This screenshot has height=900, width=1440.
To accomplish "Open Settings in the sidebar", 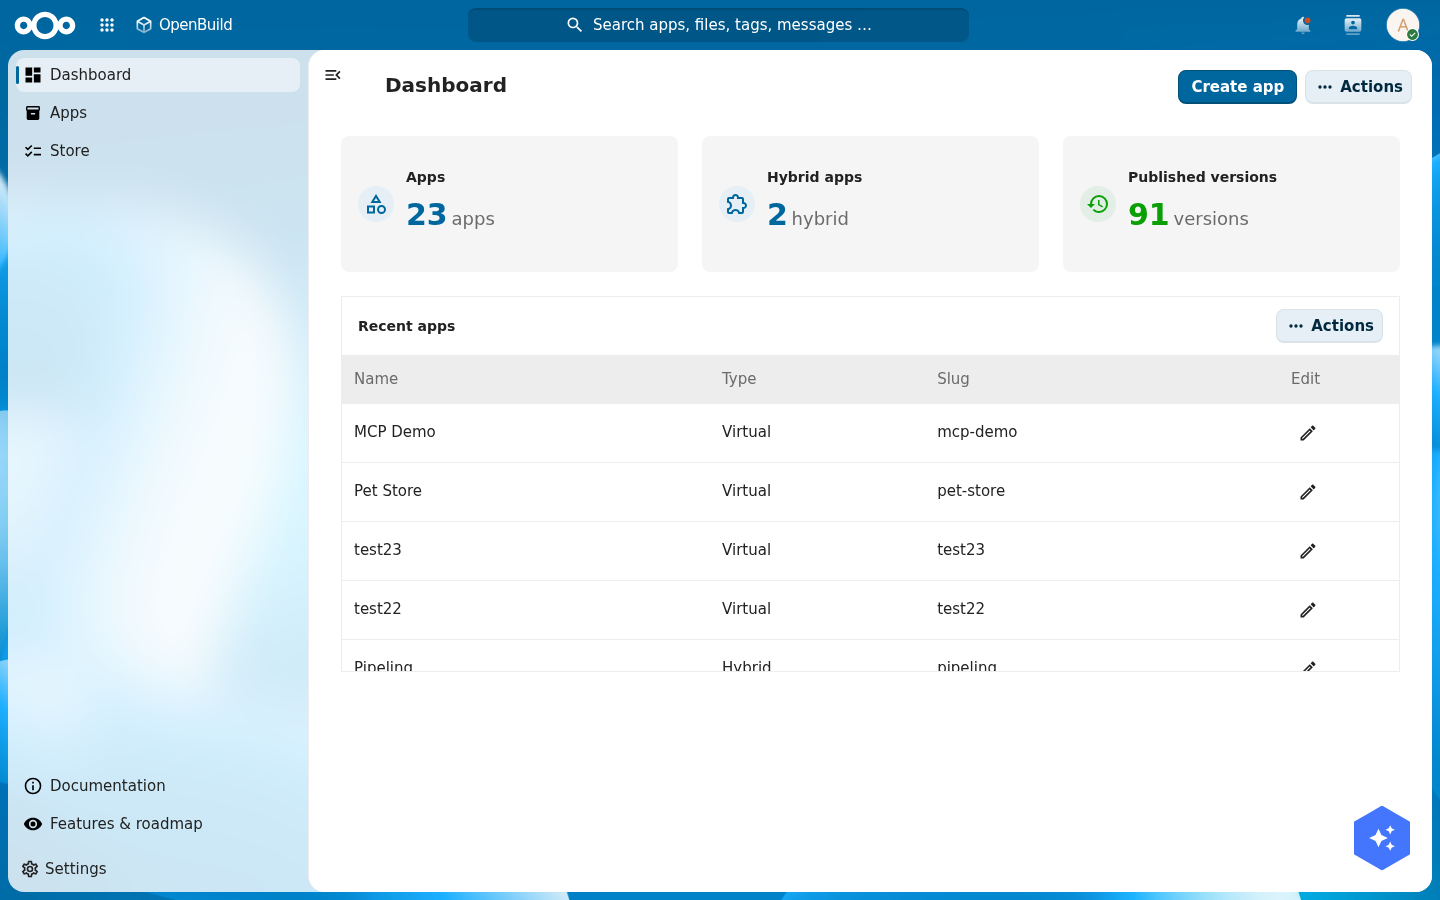I will 158,869.
